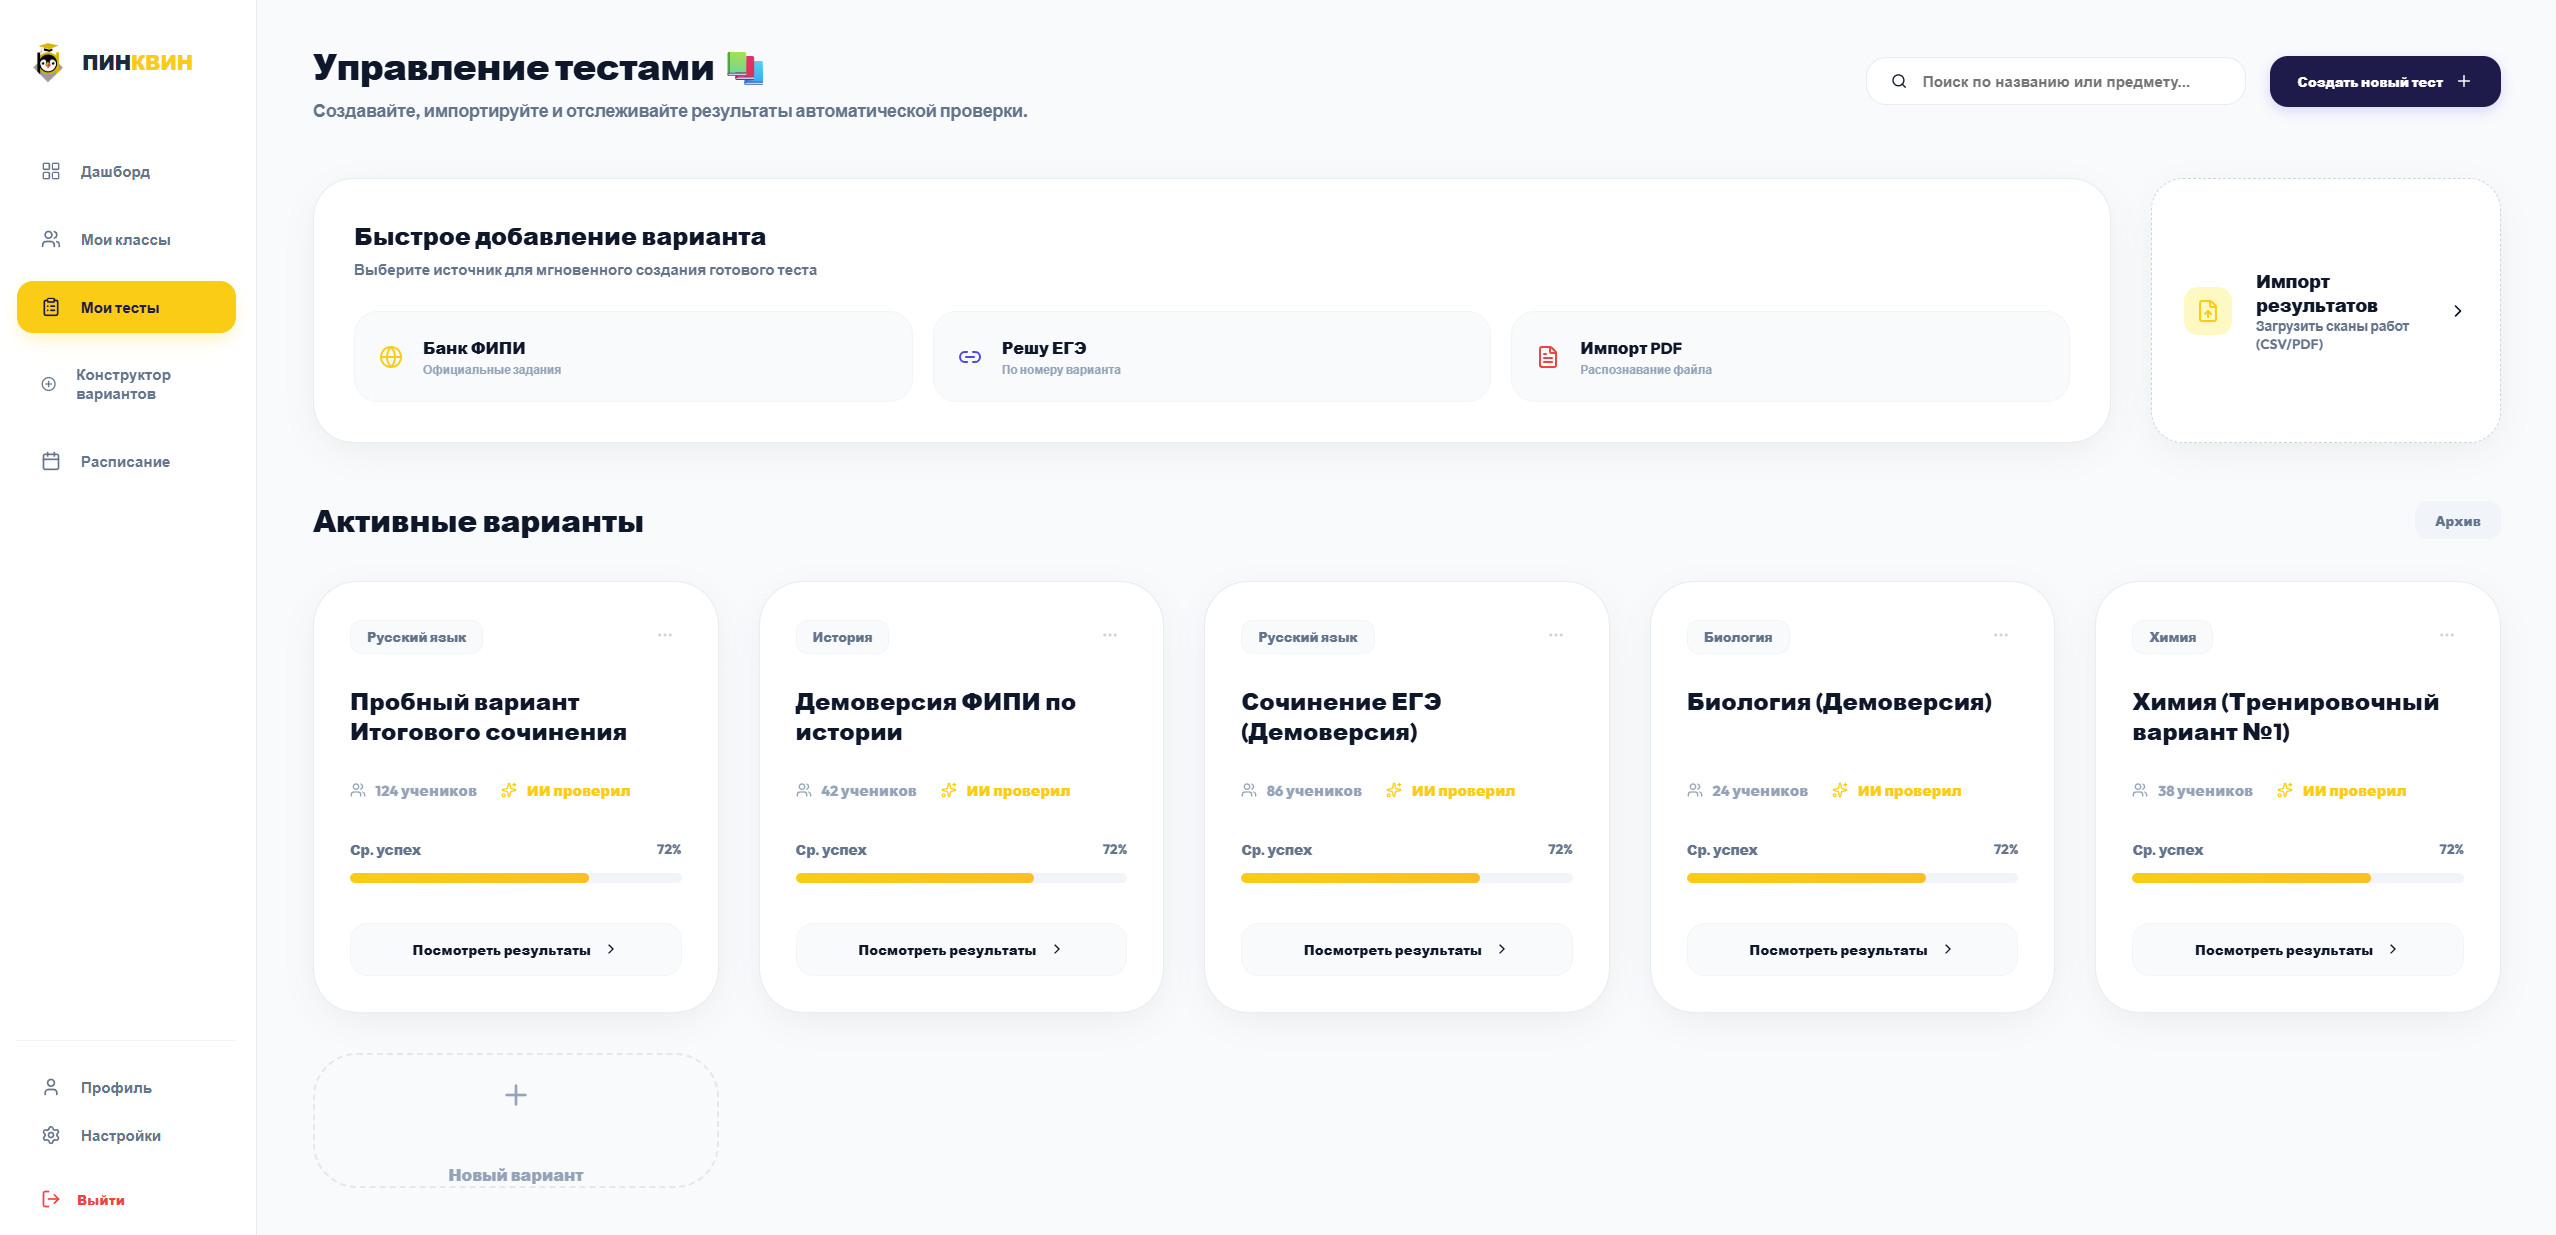Click the search magnifier icon
The height and width of the screenshot is (1235, 2556).
[1898, 82]
